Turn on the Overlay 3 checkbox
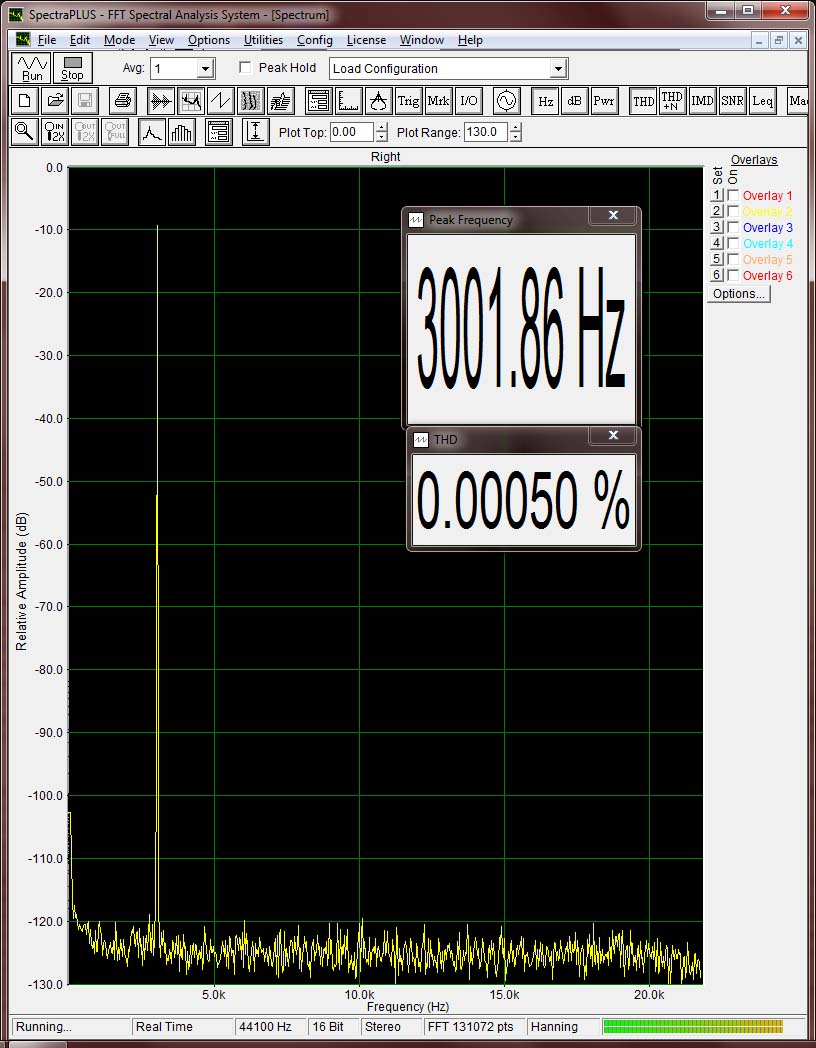The height and width of the screenshot is (1048, 816). pos(733,228)
